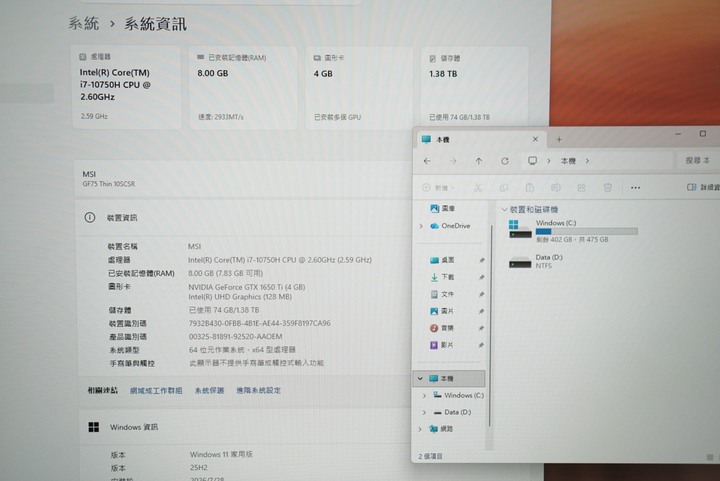
Task: Click the Share icon in Explorer toolbar
Action: (581, 188)
